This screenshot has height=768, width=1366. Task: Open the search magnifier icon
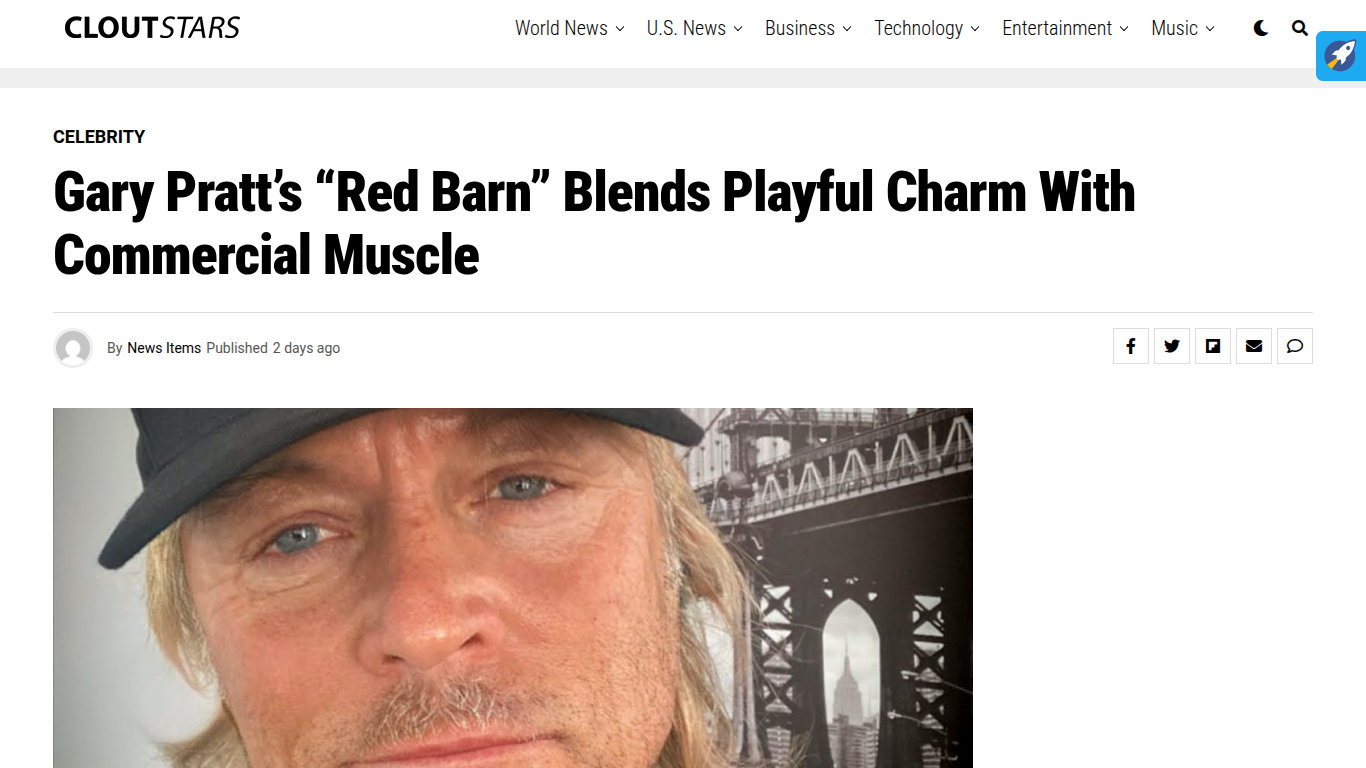1300,28
